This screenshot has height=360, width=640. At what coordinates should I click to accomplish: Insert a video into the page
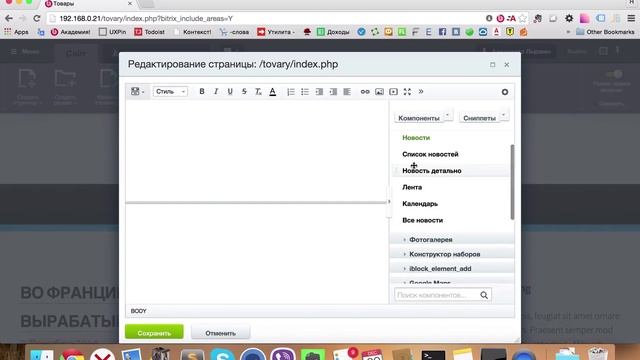coord(393,91)
